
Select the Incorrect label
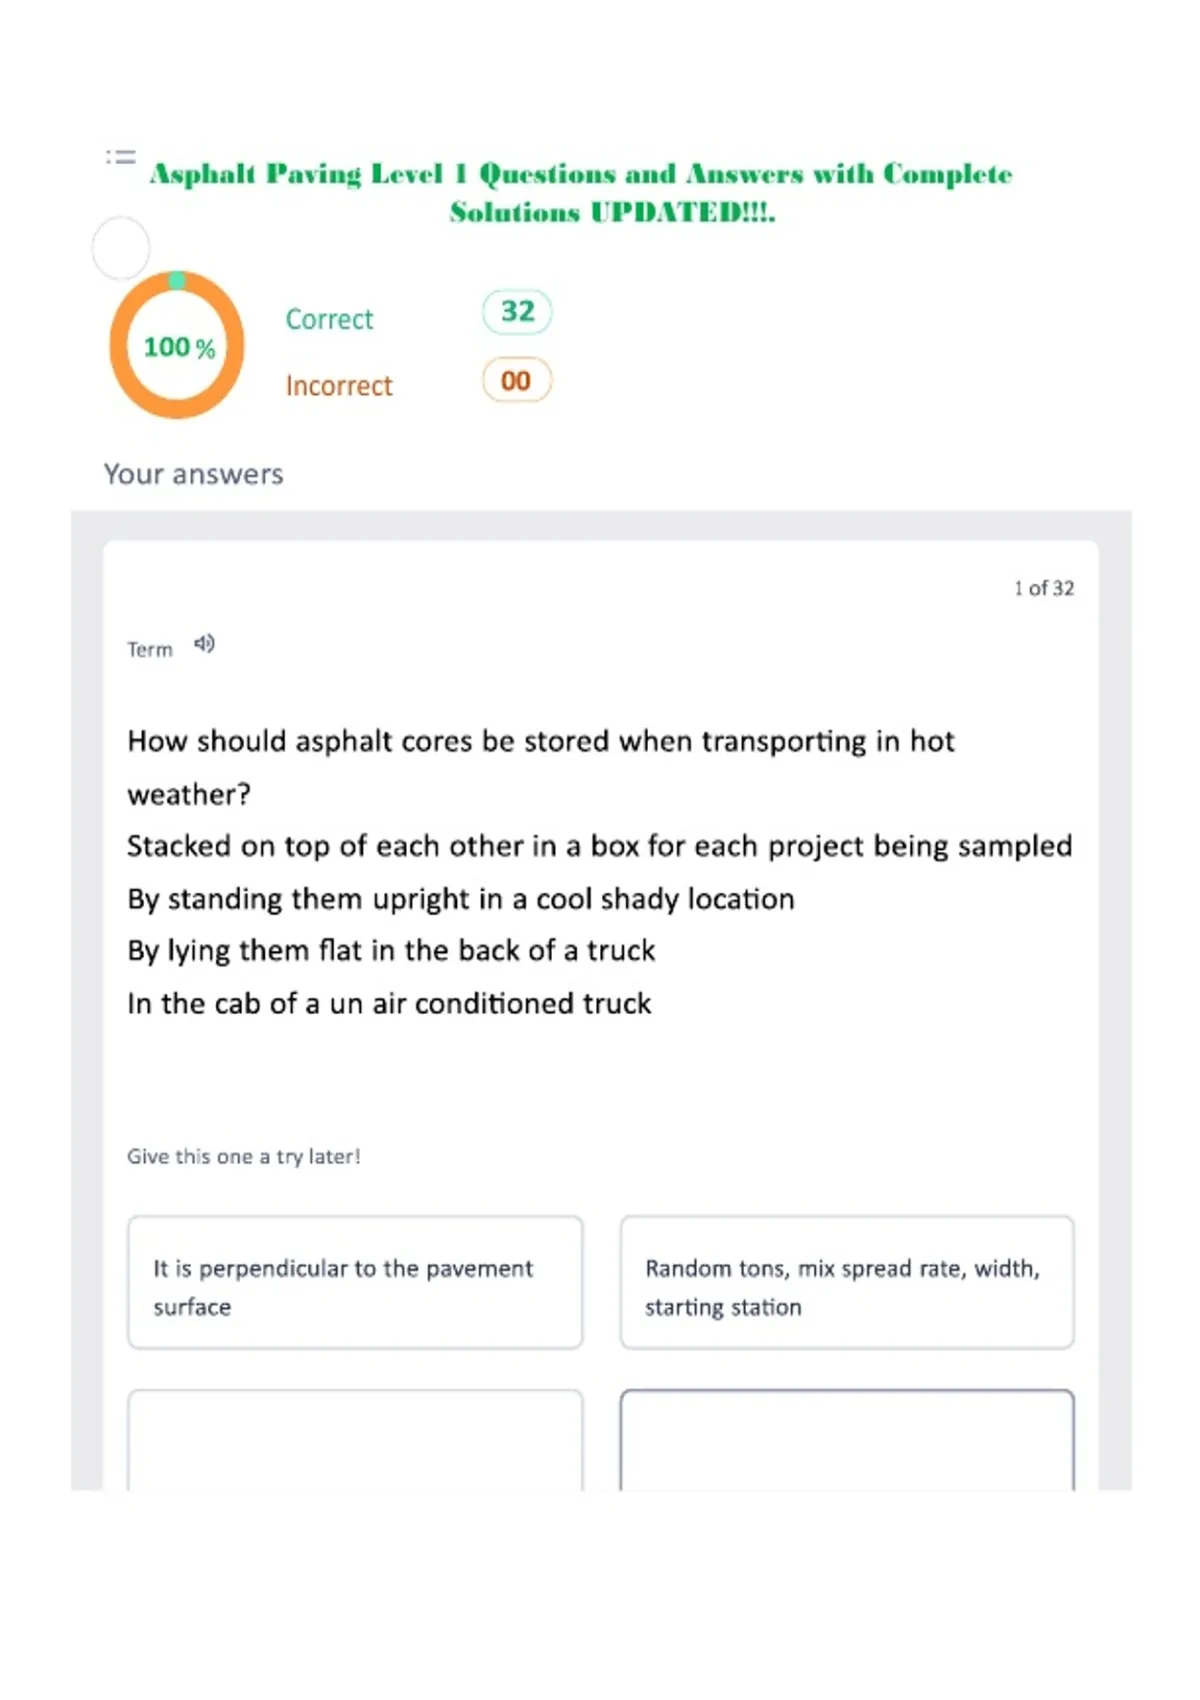point(339,386)
